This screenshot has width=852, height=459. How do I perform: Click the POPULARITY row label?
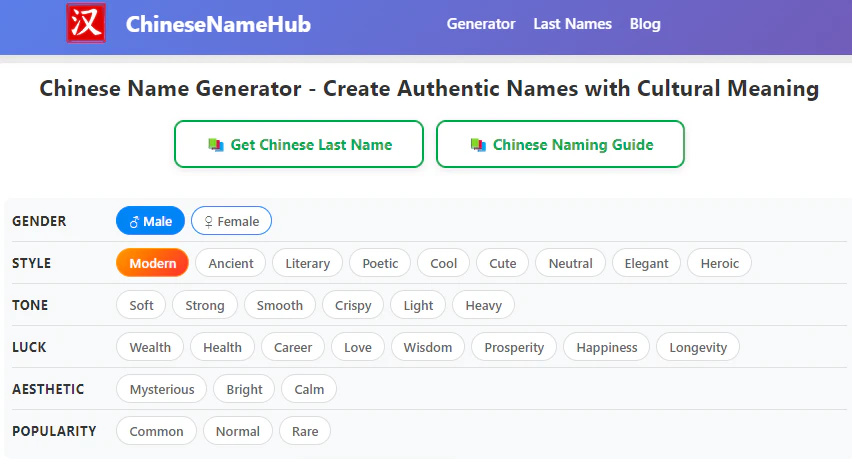(54, 431)
